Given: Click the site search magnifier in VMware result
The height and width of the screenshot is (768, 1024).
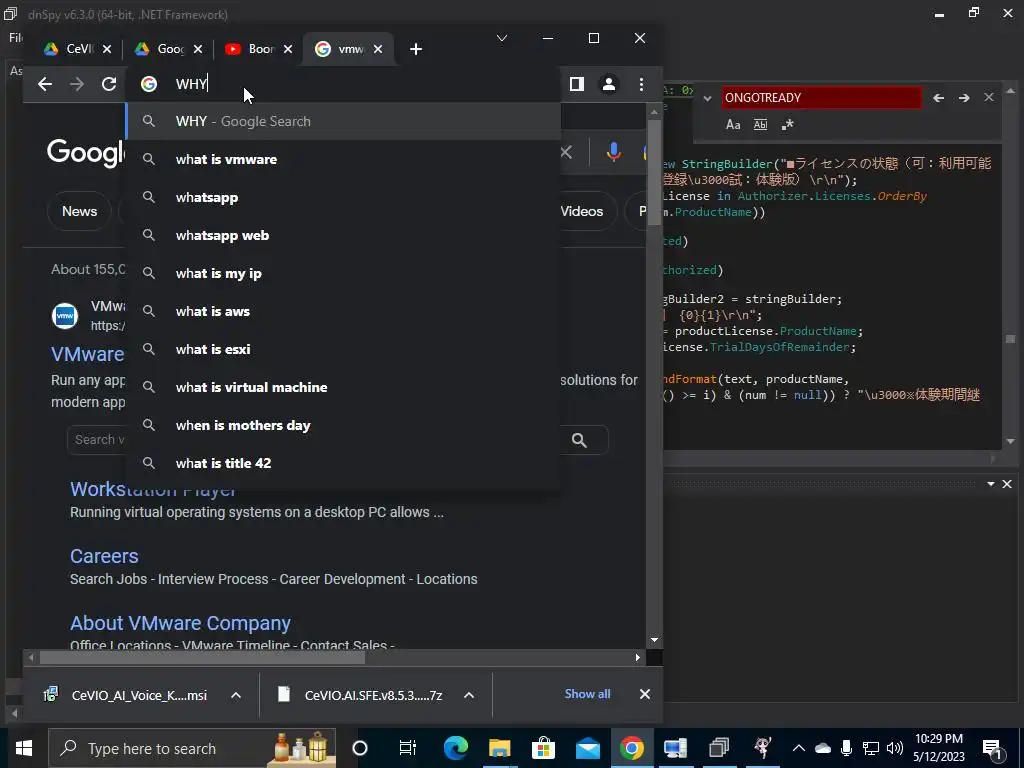Looking at the screenshot, I should (x=579, y=440).
